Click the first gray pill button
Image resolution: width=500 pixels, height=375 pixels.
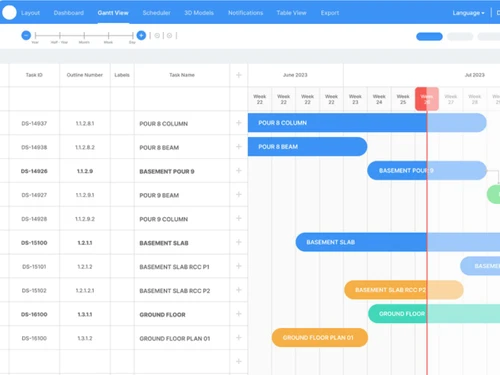(460, 36)
